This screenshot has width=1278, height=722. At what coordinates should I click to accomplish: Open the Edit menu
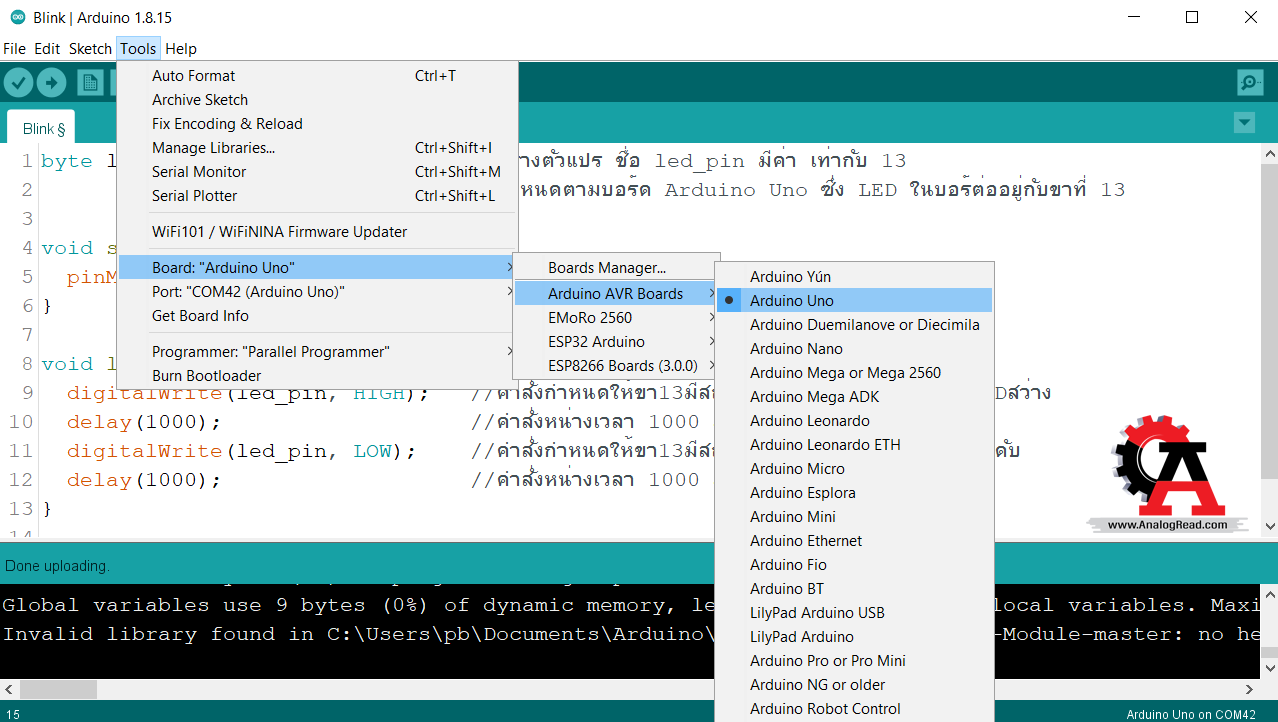click(47, 48)
